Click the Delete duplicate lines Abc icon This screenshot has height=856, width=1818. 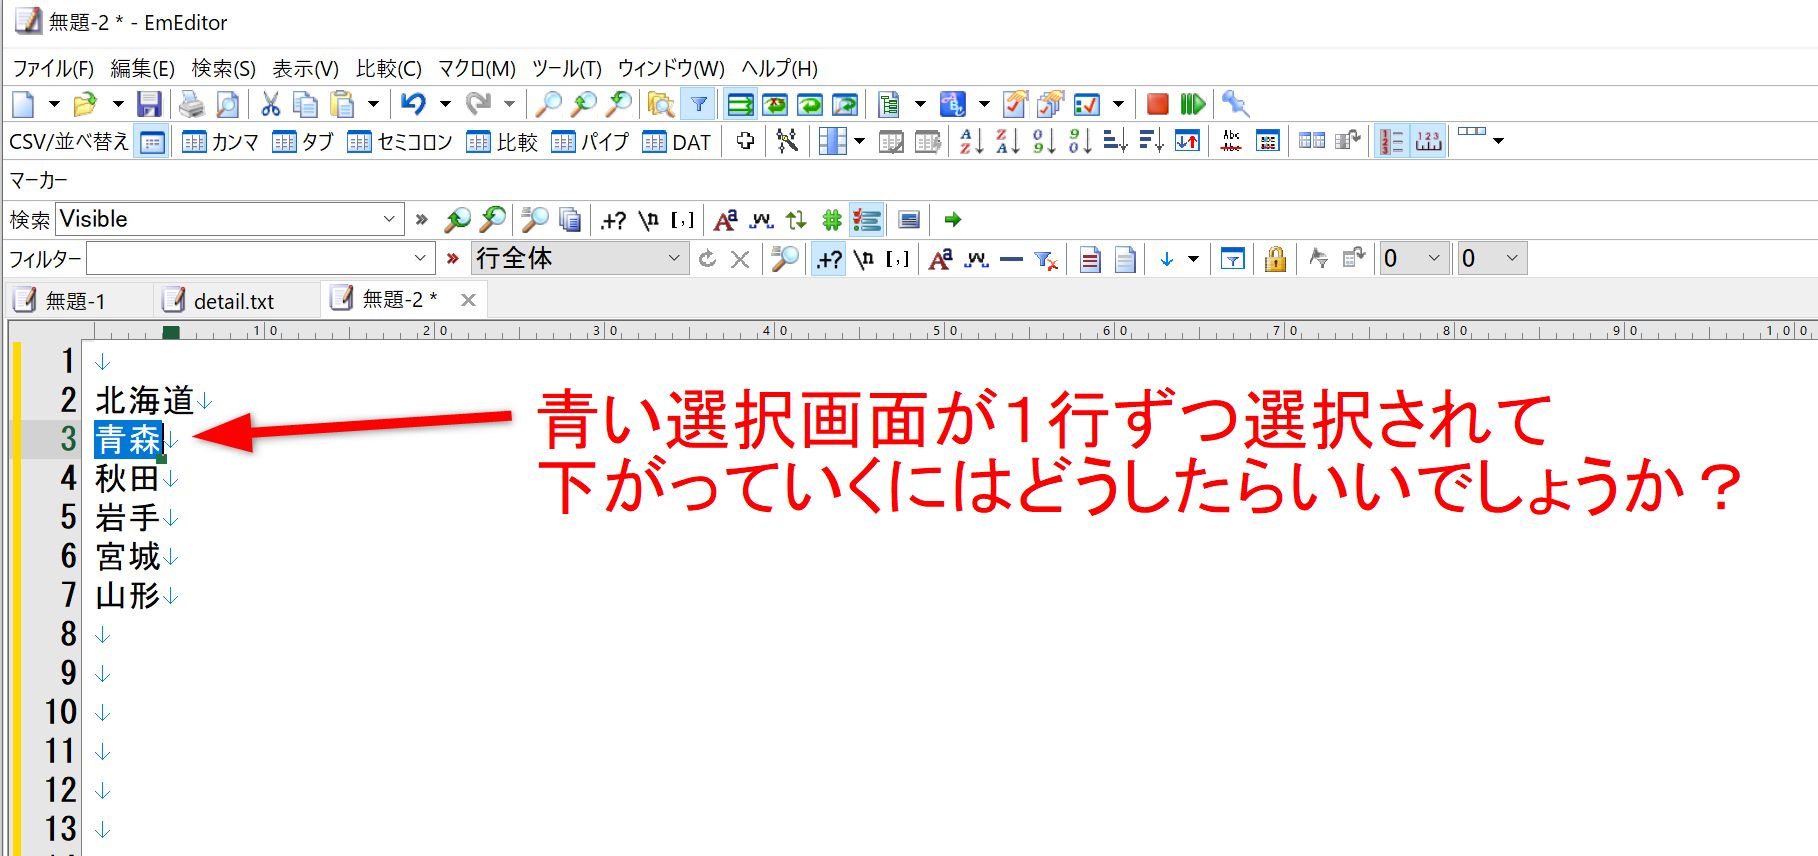[x=1231, y=141]
